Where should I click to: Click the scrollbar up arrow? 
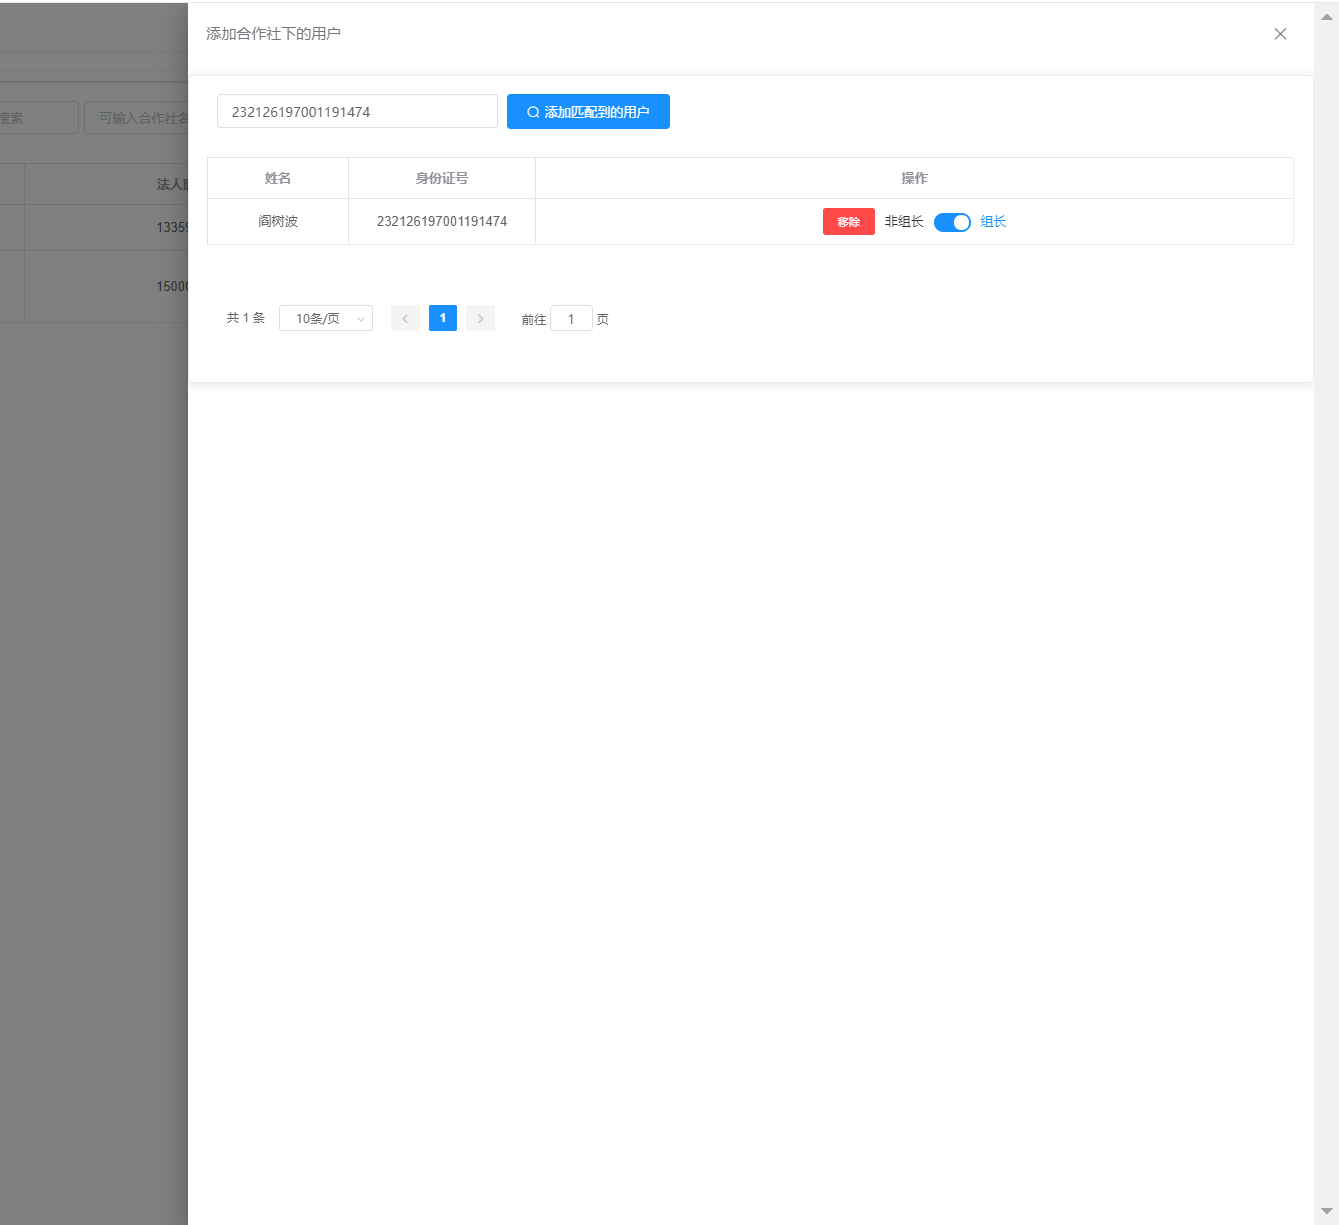click(1327, 17)
